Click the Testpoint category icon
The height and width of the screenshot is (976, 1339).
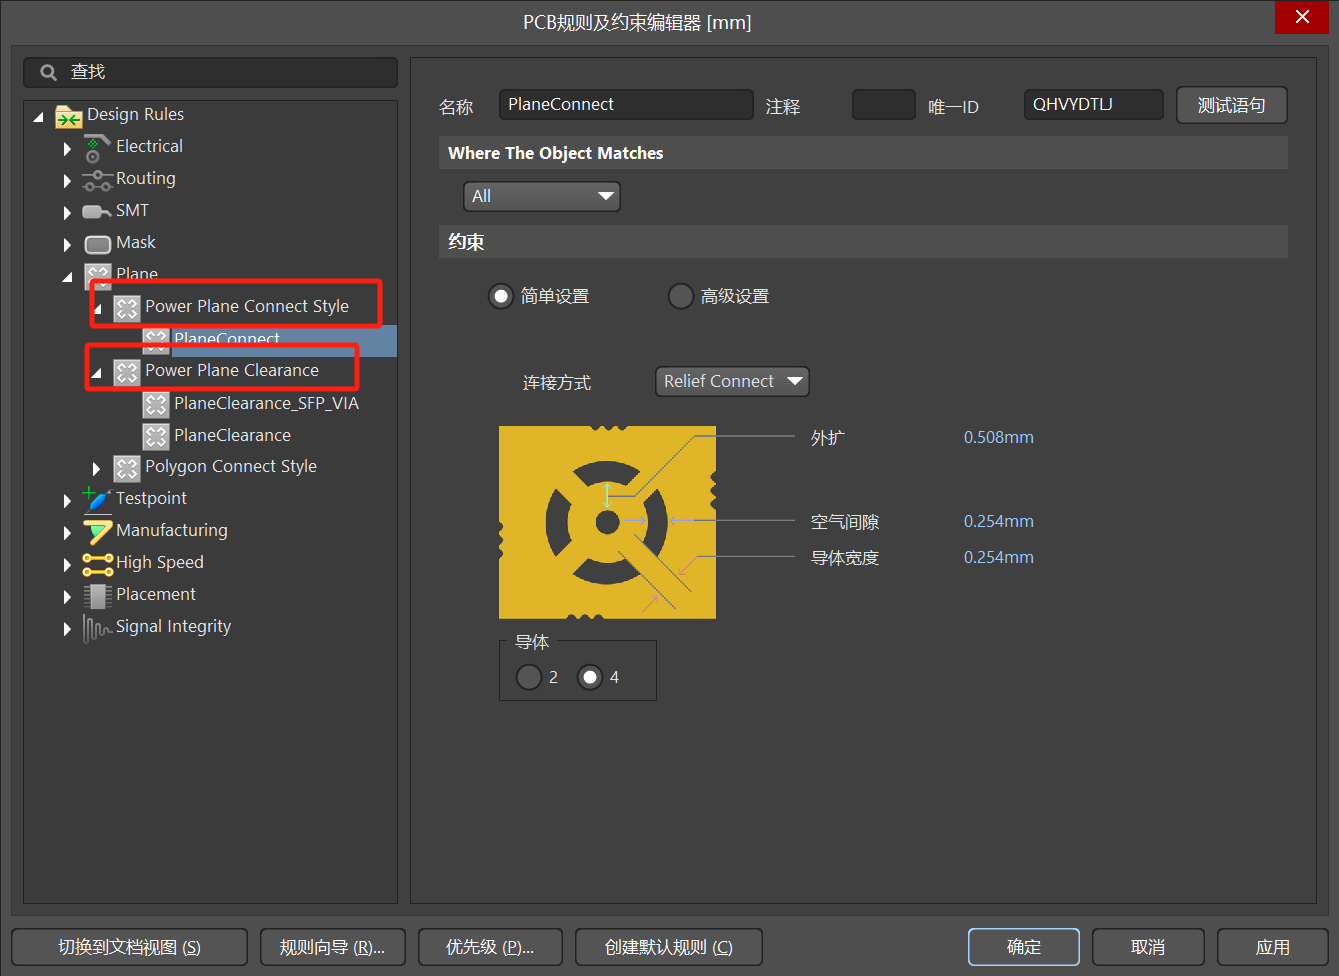97,498
